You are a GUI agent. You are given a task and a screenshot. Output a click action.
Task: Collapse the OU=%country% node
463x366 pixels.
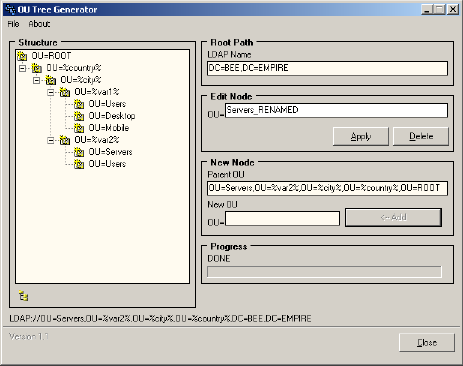point(22,68)
